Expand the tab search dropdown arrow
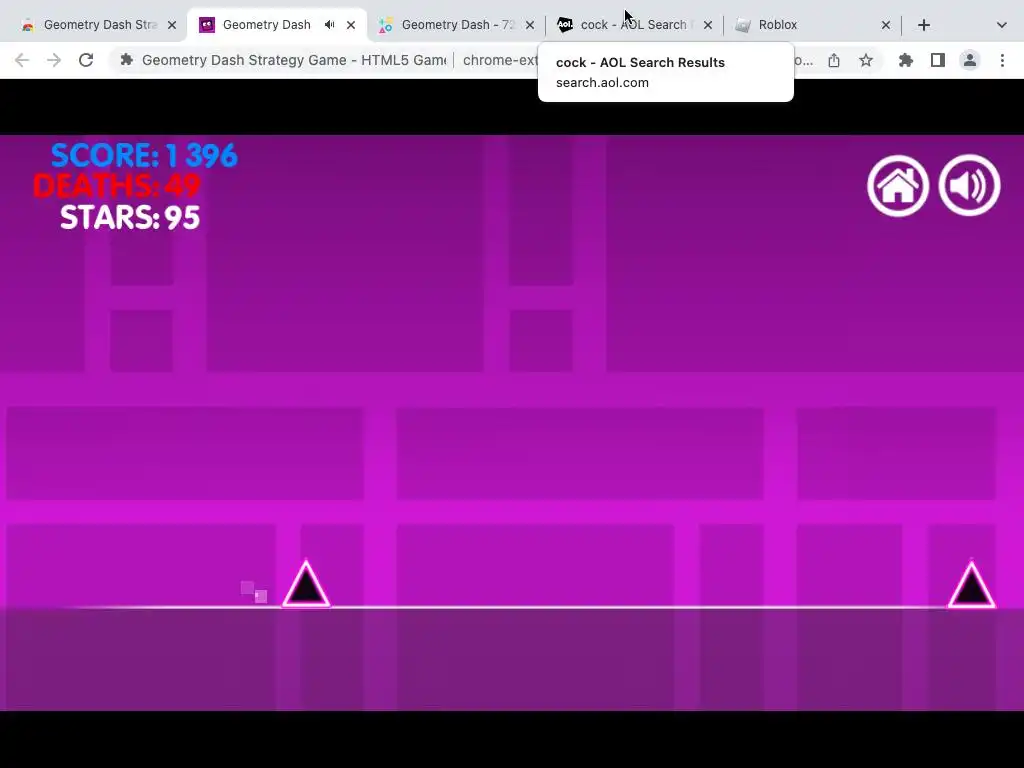 (x=1001, y=25)
